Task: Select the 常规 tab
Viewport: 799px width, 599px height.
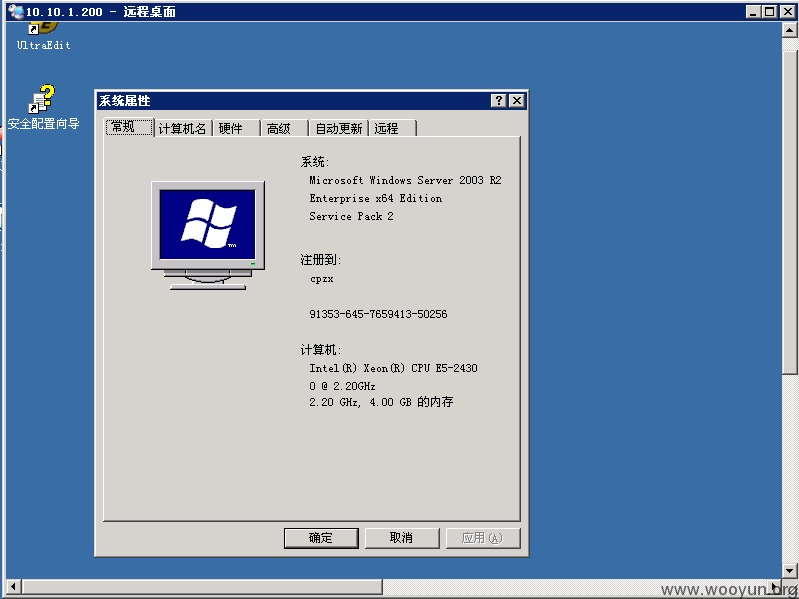Action: click(x=129, y=127)
